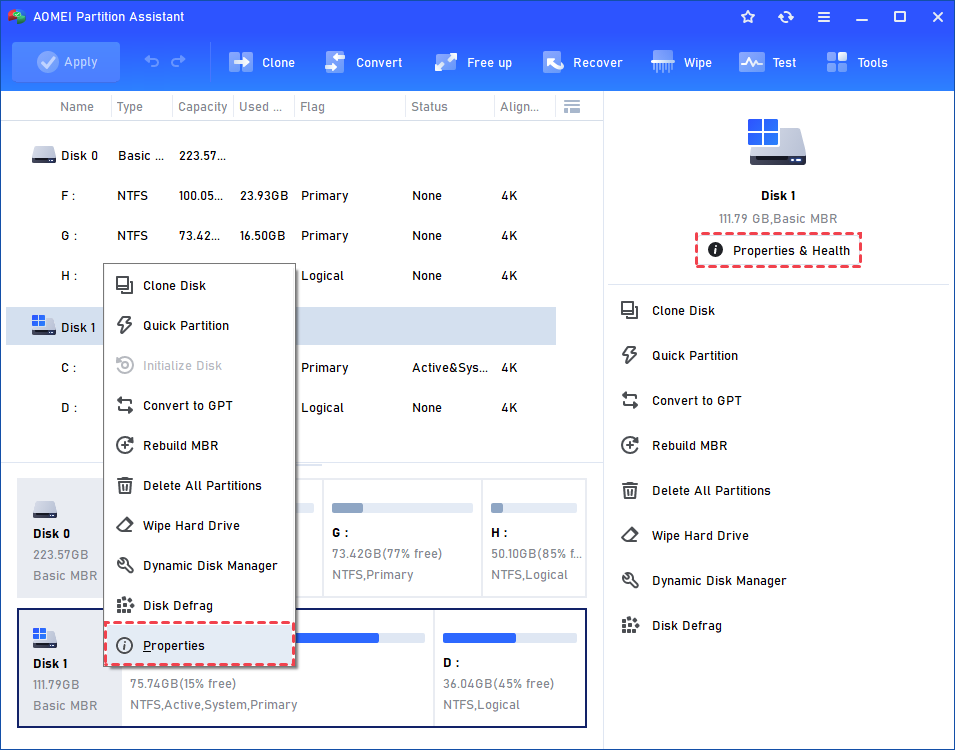
Task: Click the G: partition usage bar
Action: 402,508
